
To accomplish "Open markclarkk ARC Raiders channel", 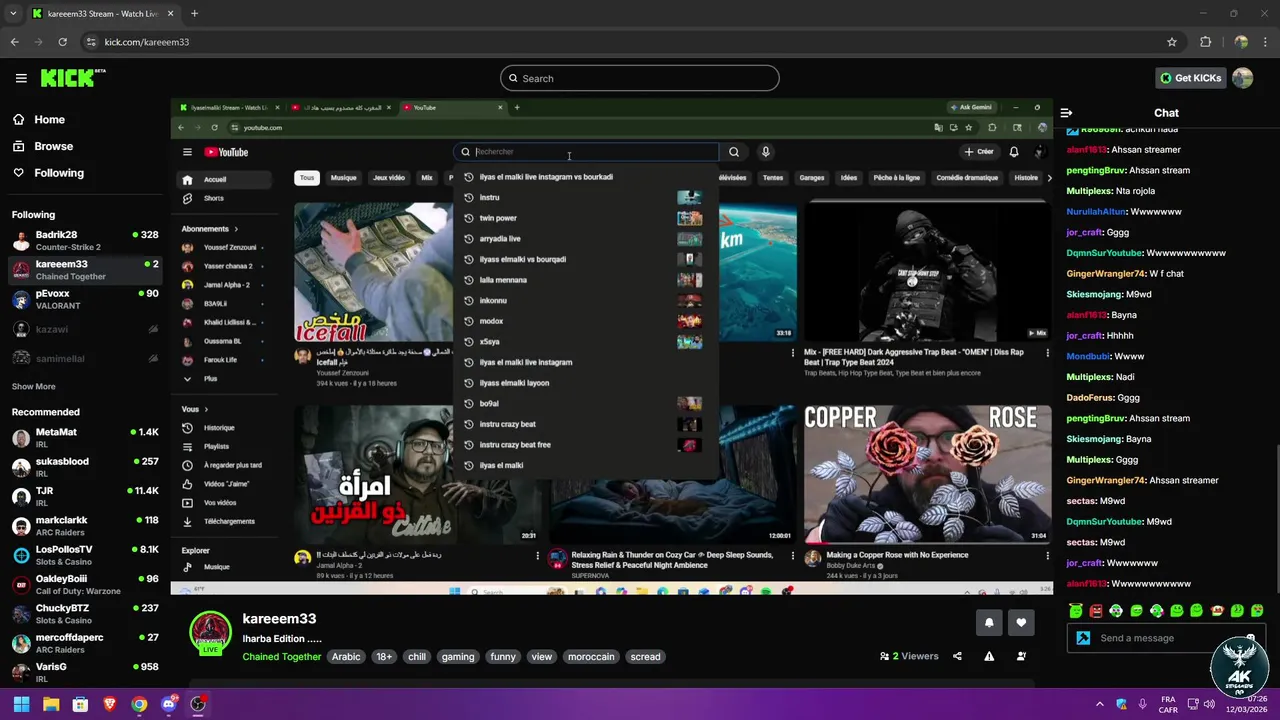I will click(x=85, y=526).
